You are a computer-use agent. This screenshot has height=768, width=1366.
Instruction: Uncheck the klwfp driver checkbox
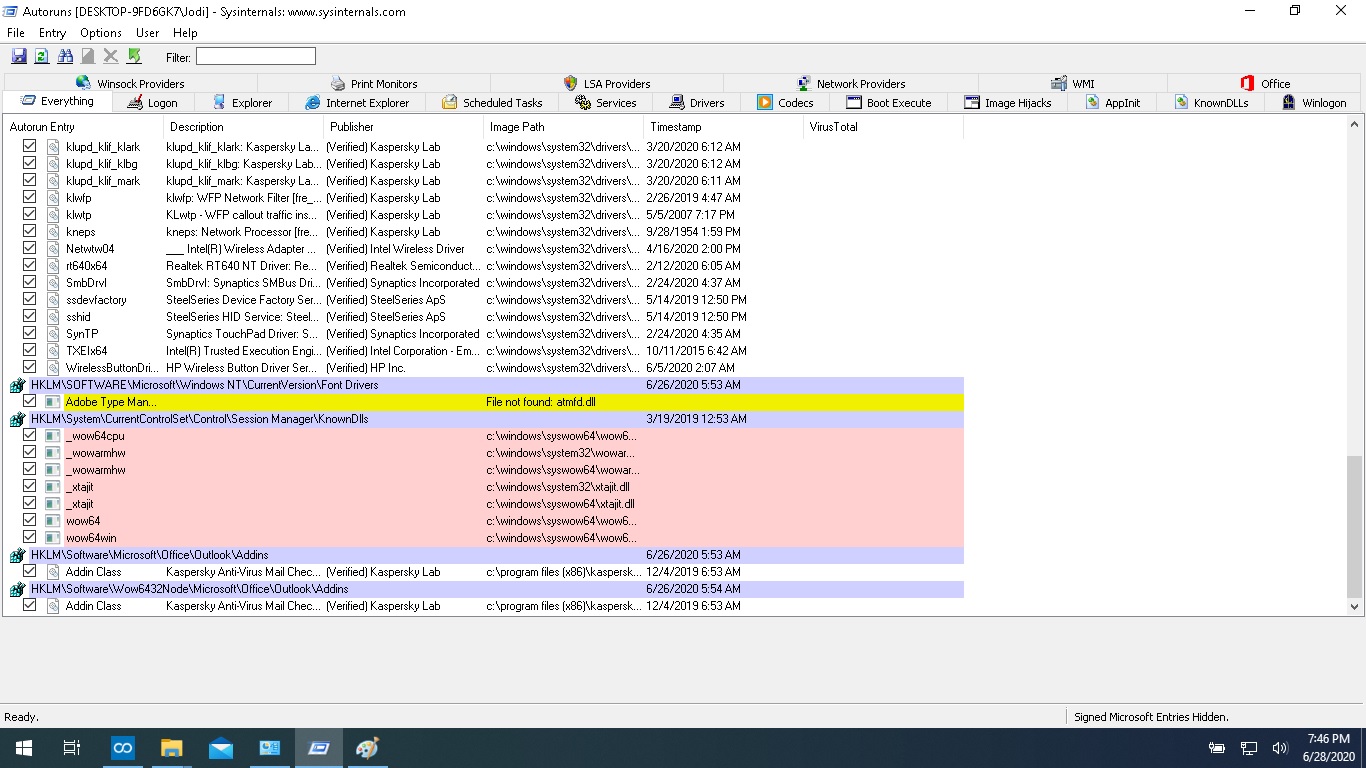coord(30,198)
